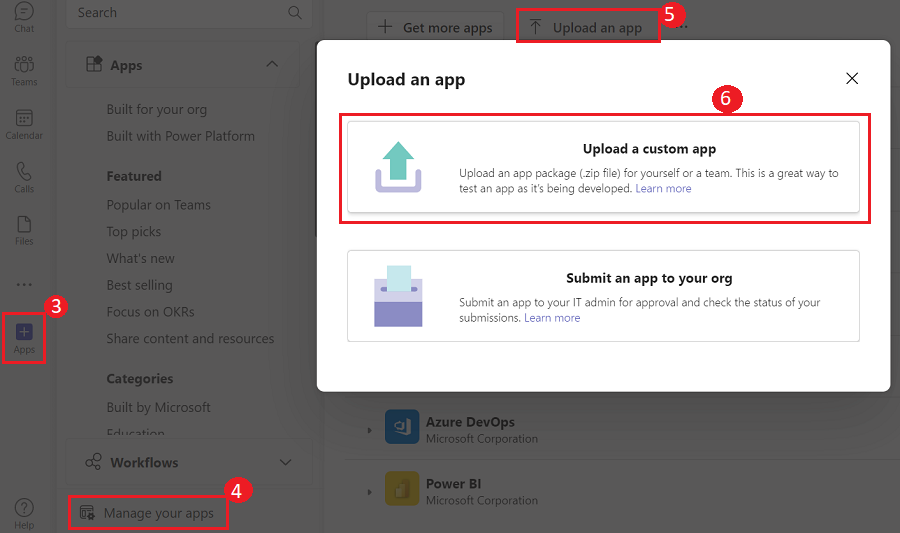This screenshot has height=533, width=900.
Task: Open the Calendar icon in sidebar
Action: pyautogui.click(x=24, y=118)
